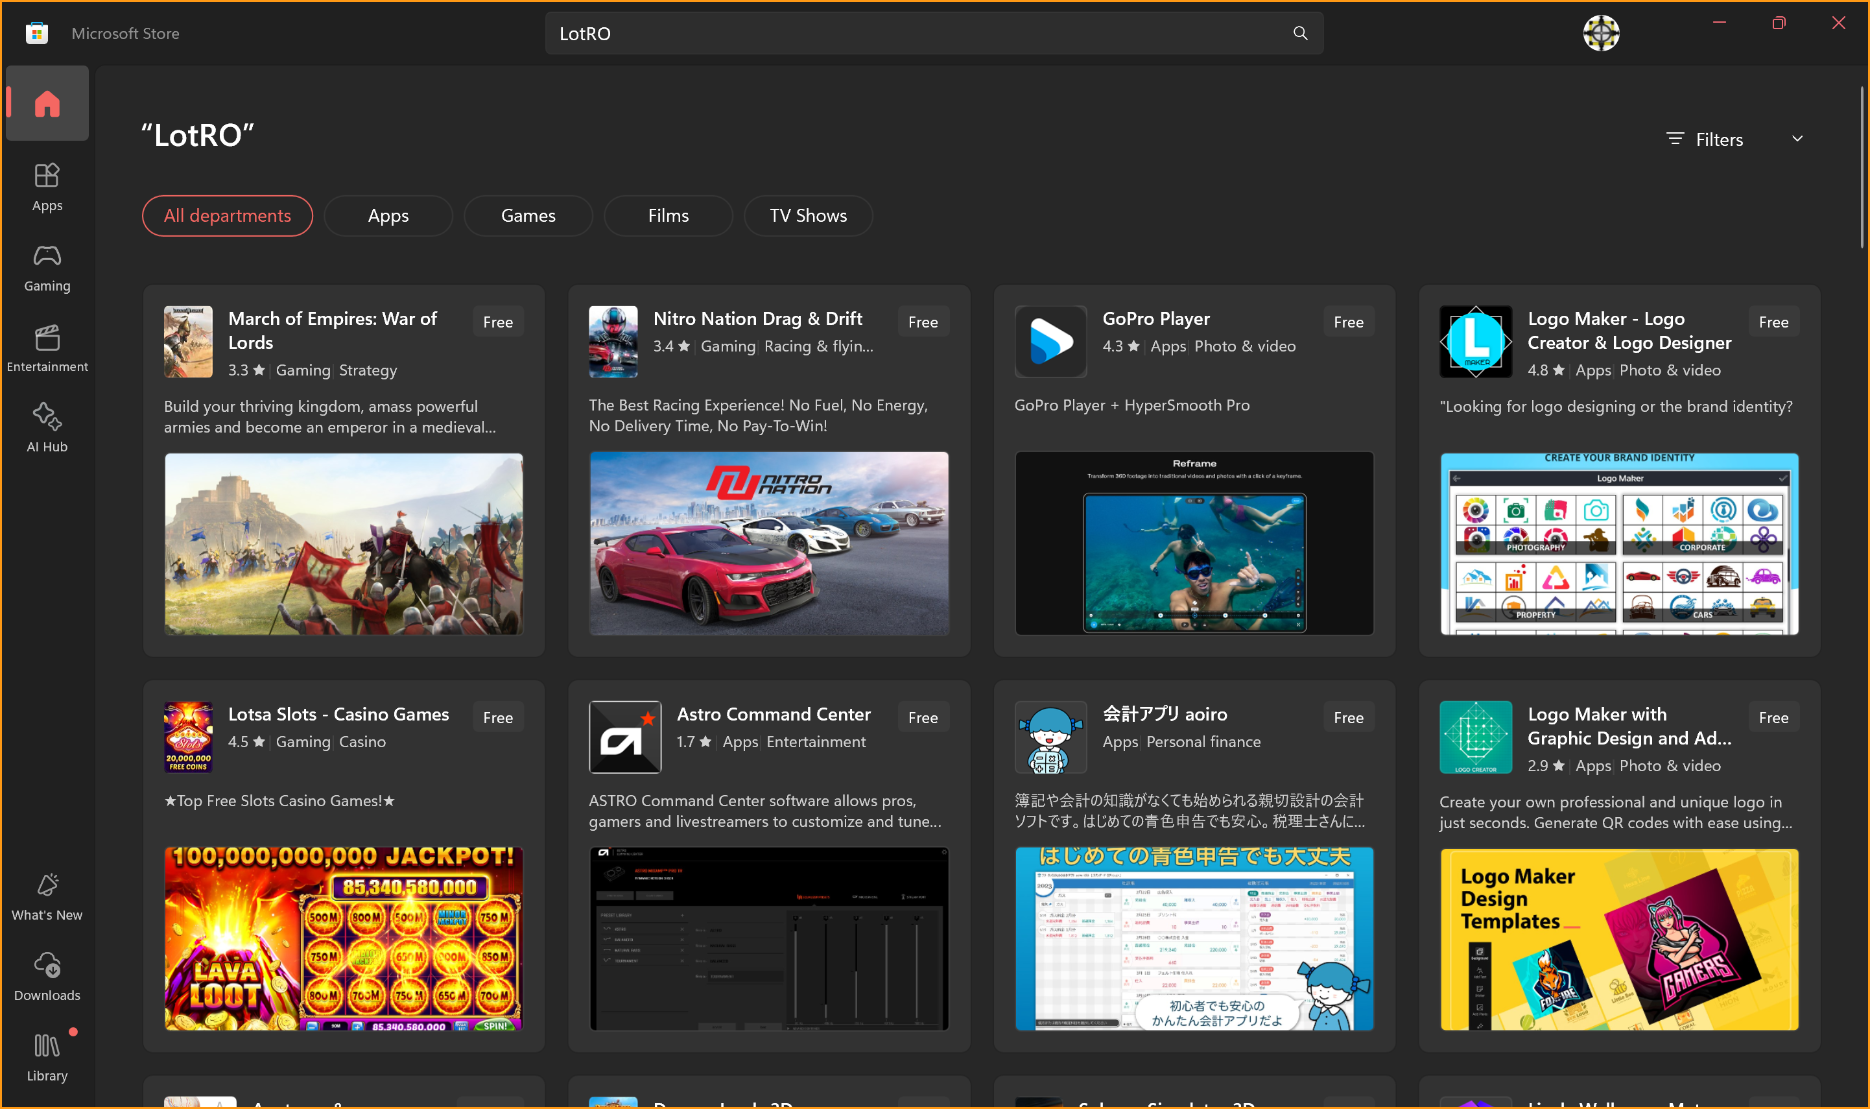
Task: Click "Logo Maker with Graphic Design and Ad..." title
Action: click(1629, 726)
